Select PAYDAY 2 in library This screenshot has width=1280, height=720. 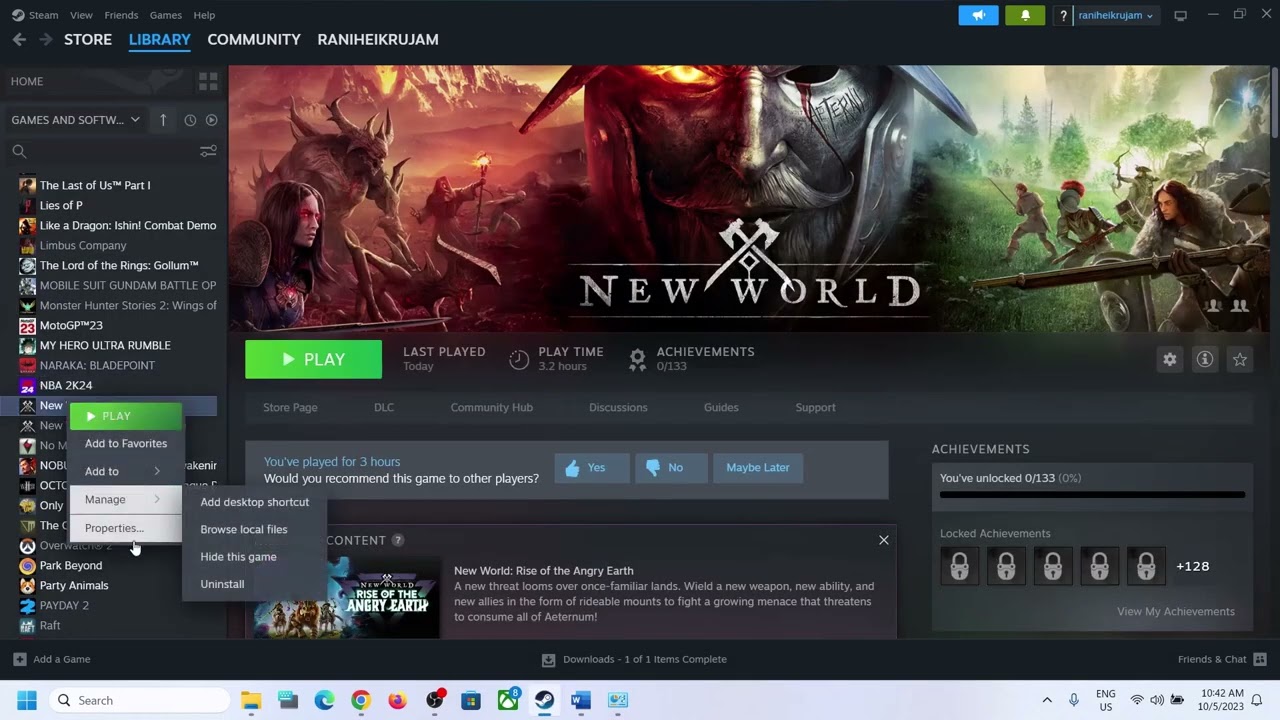(64, 605)
